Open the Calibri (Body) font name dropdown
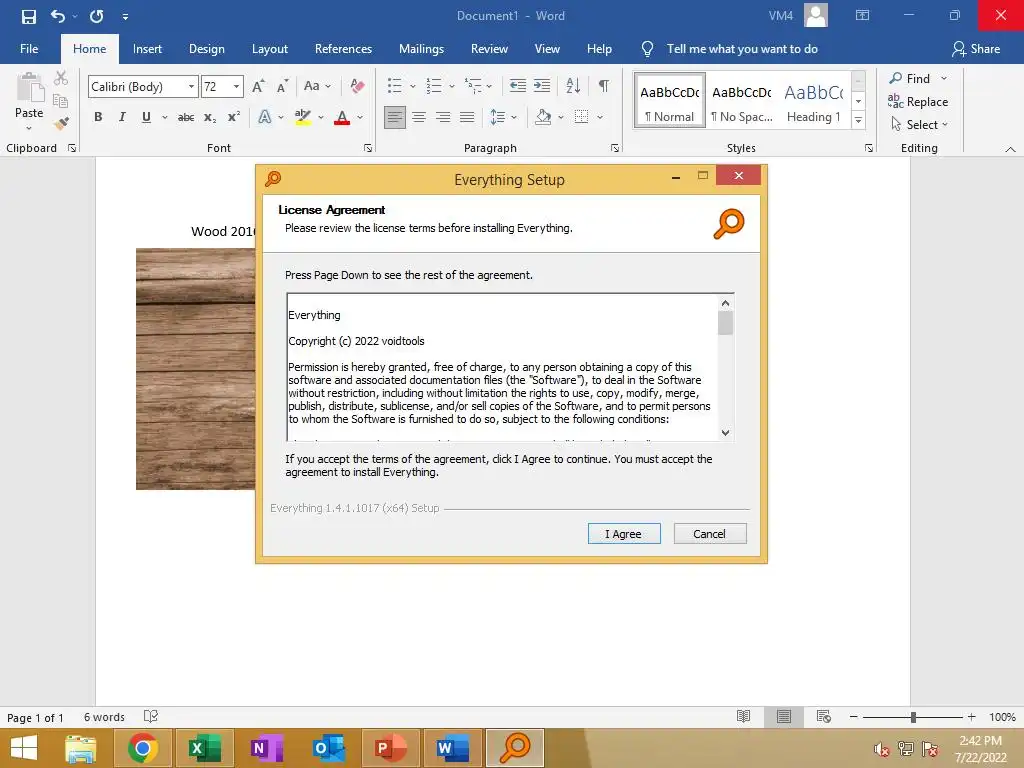Image resolution: width=1024 pixels, height=768 pixels. (191, 86)
